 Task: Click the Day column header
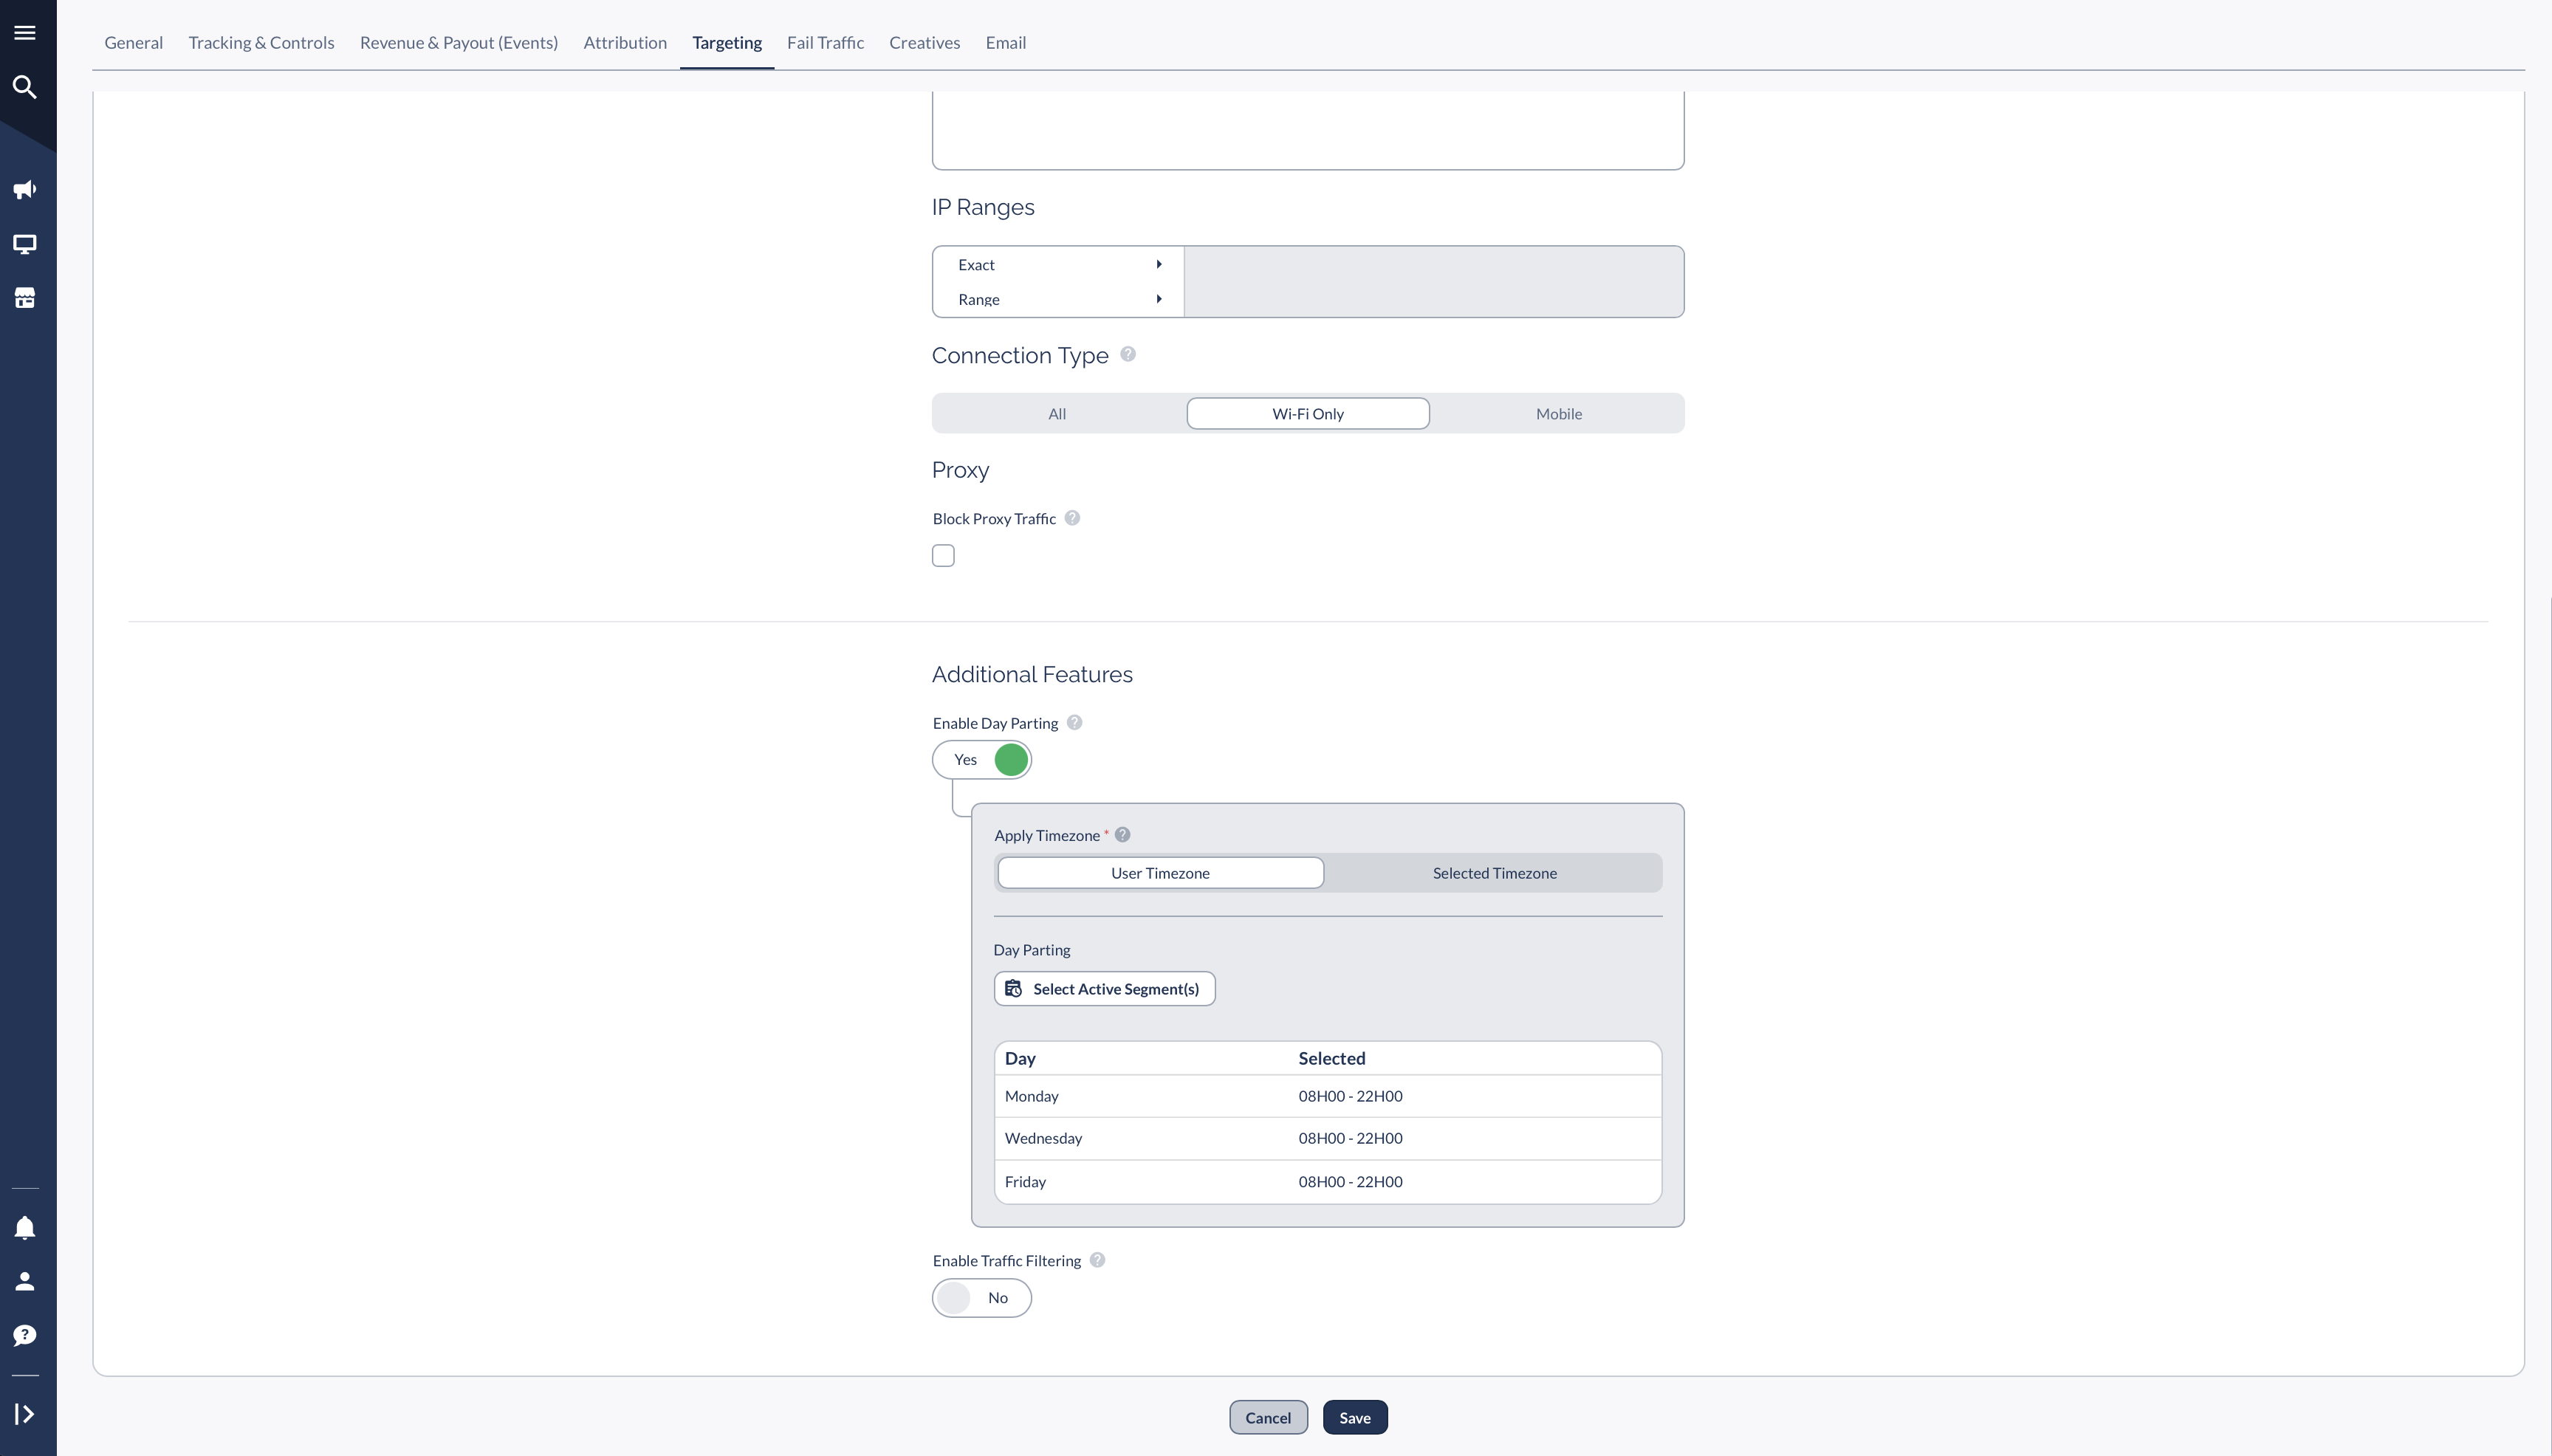1020,1058
